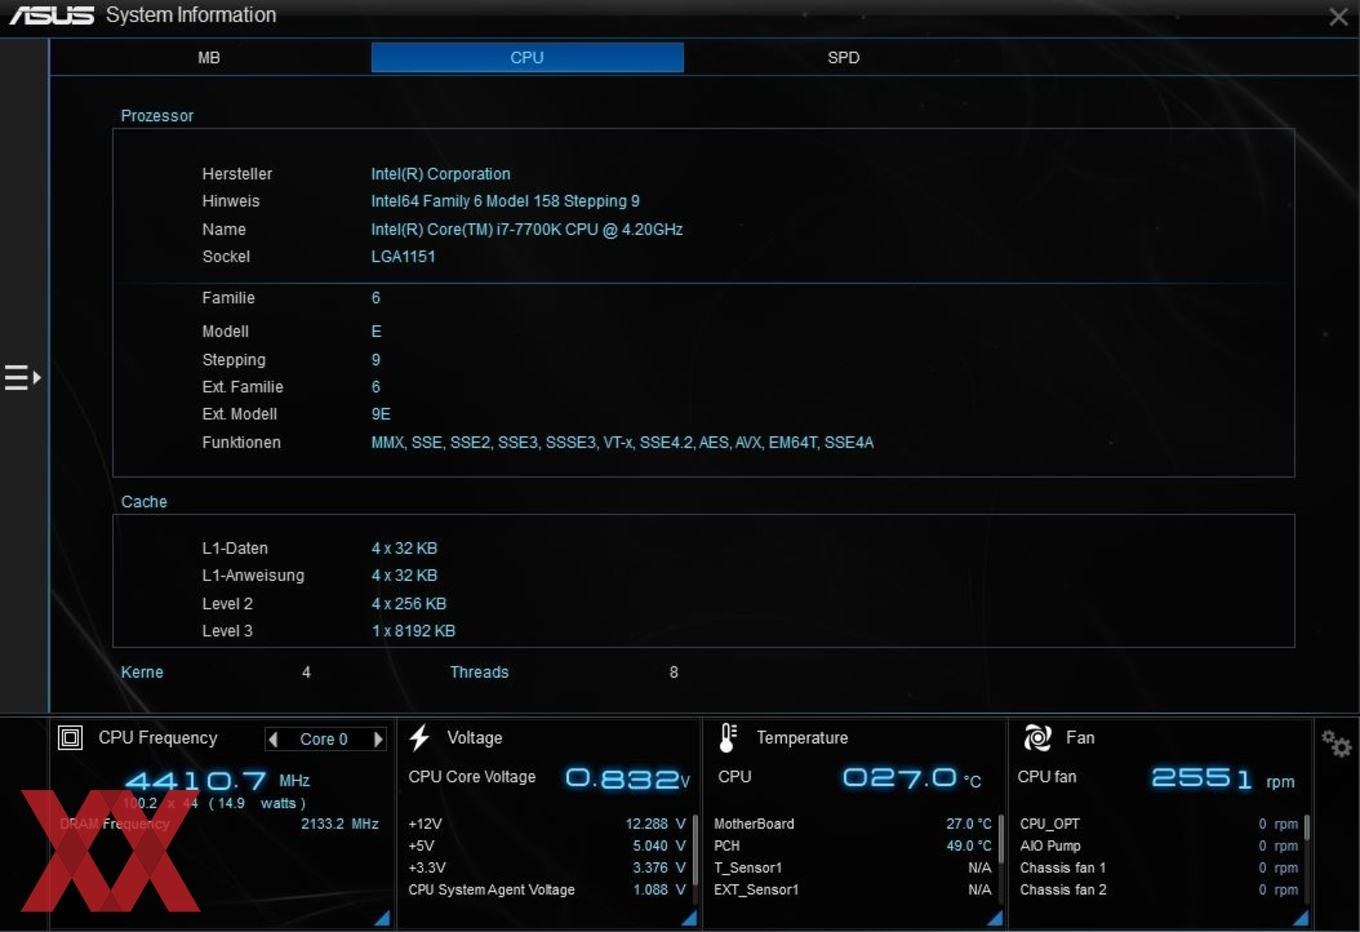1360x932 pixels.
Task: Expand the CPU Frequency panel corner
Action: 383,918
